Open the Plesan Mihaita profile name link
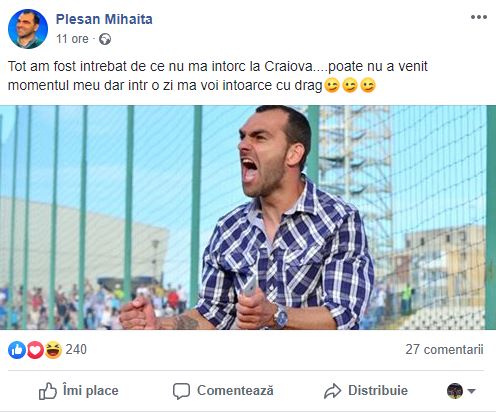The image size is (496, 412). tap(104, 19)
